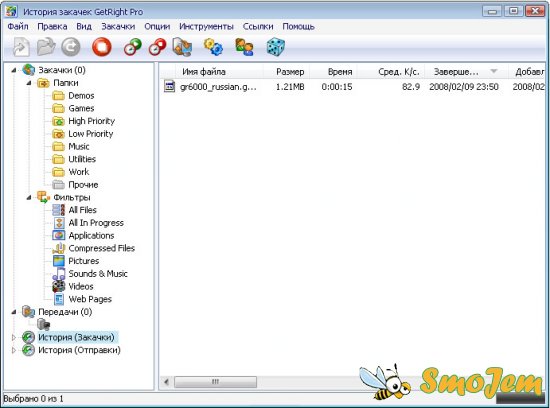Screen dimensions: 550x408
Task: Click the sort arrow on Заверше... column
Action: click(494, 71)
